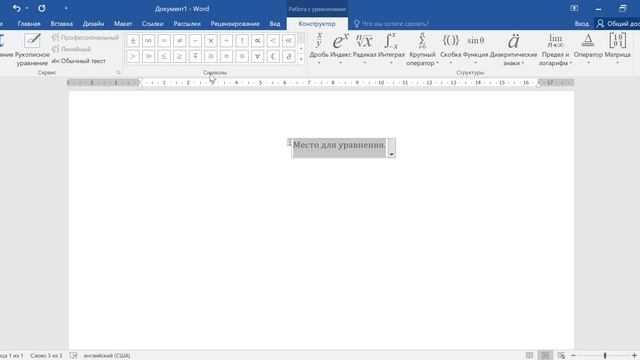This screenshot has width=640, height=360.
Task: Open the Радикал radical dropdown
Action: [x=364, y=49]
